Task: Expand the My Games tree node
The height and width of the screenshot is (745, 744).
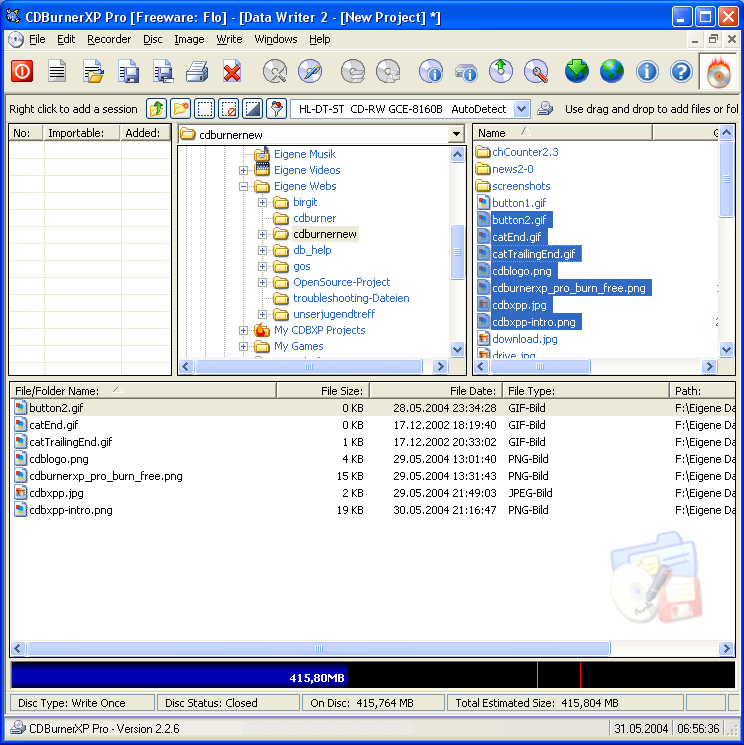Action: [243, 346]
